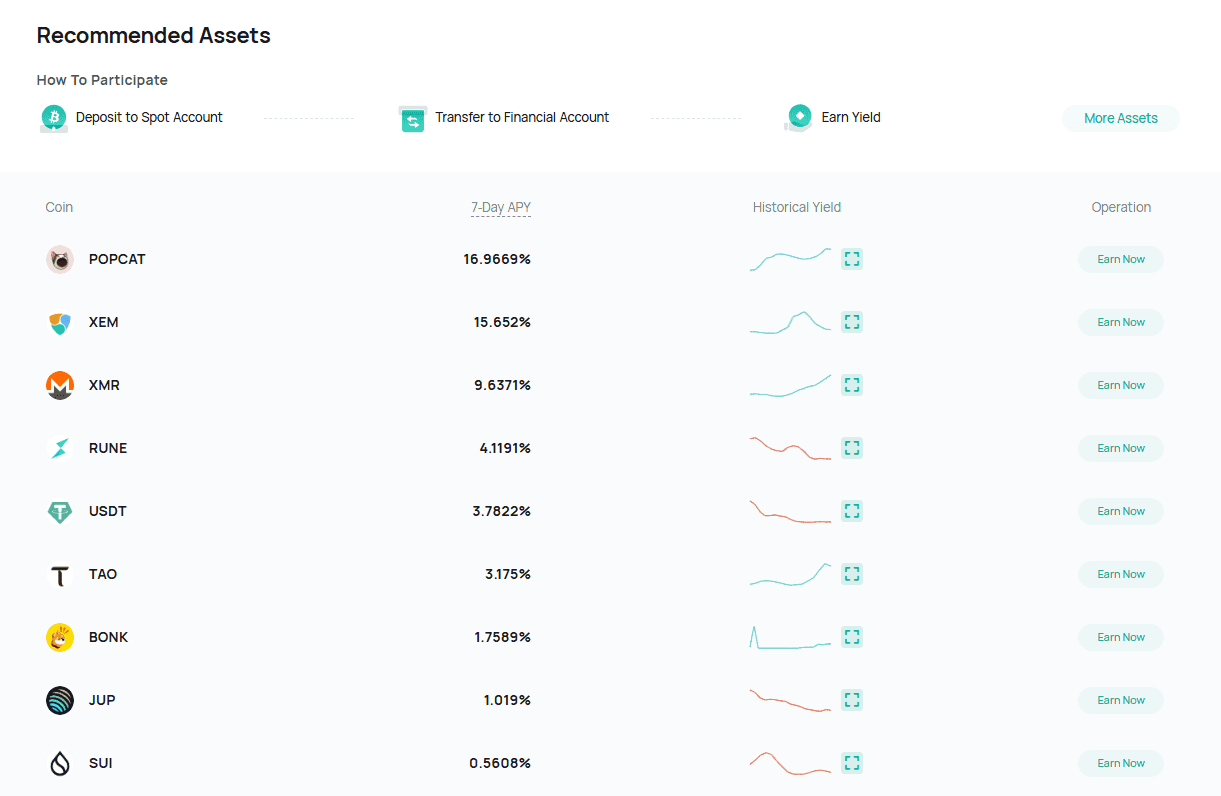Click the Earn Yield icon
The image size is (1221, 796).
click(799, 117)
